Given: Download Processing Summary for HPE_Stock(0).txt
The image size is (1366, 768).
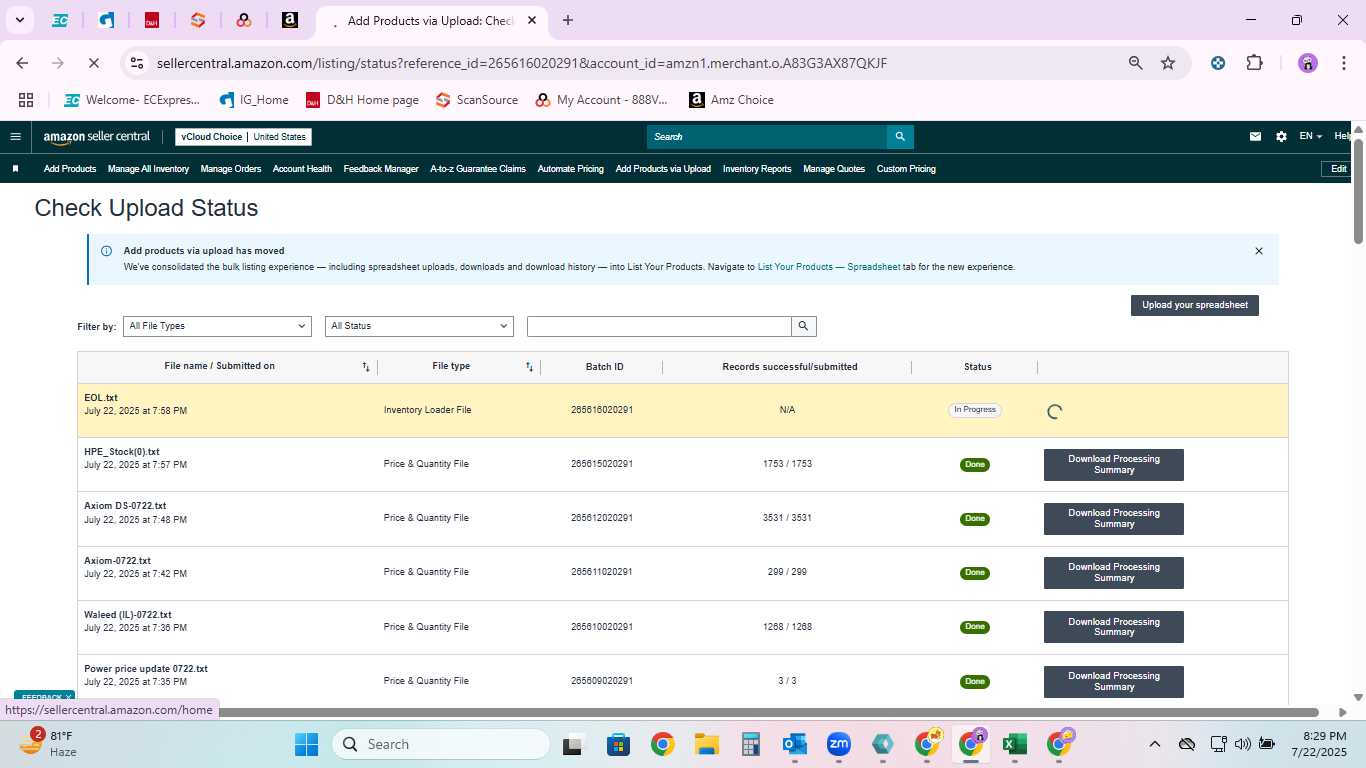Looking at the screenshot, I should pyautogui.click(x=1114, y=465).
